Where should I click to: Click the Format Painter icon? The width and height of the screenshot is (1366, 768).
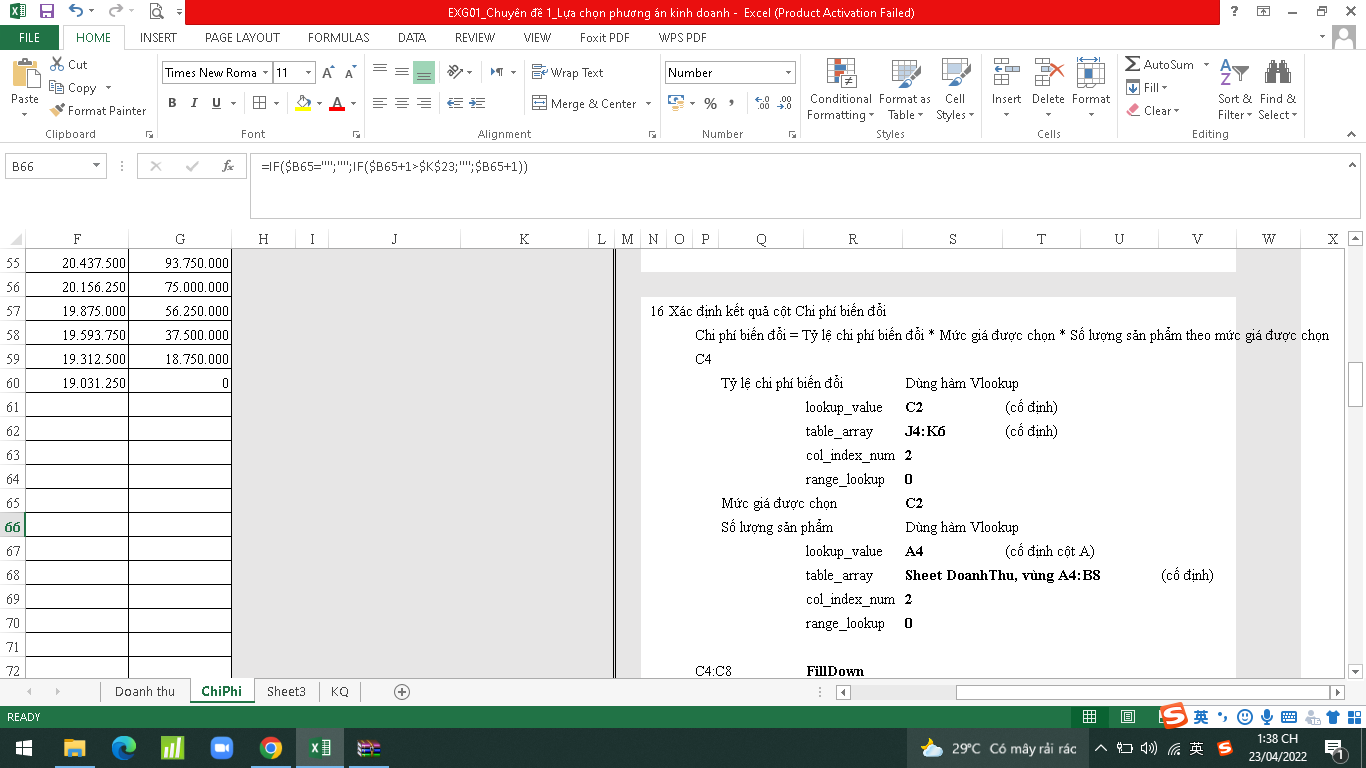pos(58,111)
